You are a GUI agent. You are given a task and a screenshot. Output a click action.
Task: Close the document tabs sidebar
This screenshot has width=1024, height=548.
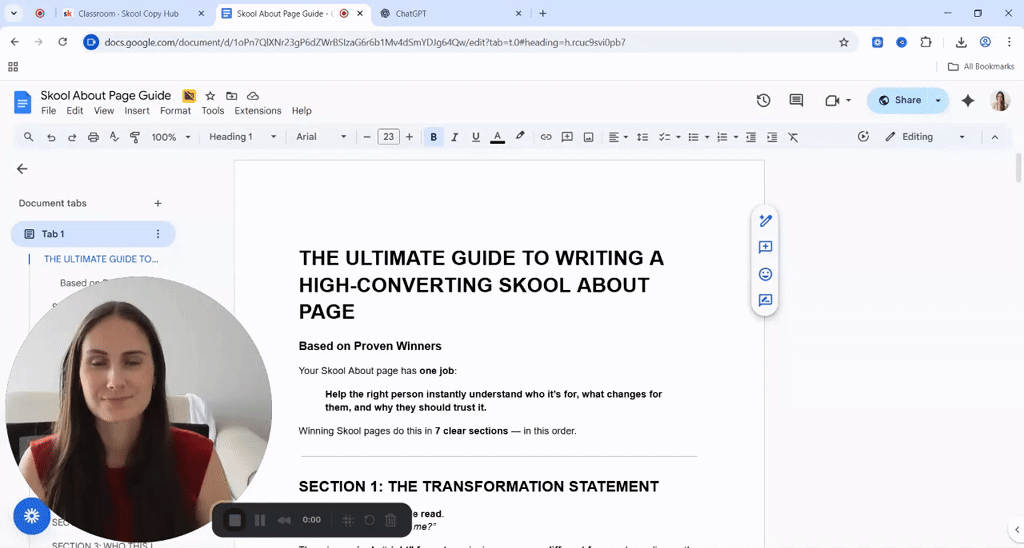point(22,169)
